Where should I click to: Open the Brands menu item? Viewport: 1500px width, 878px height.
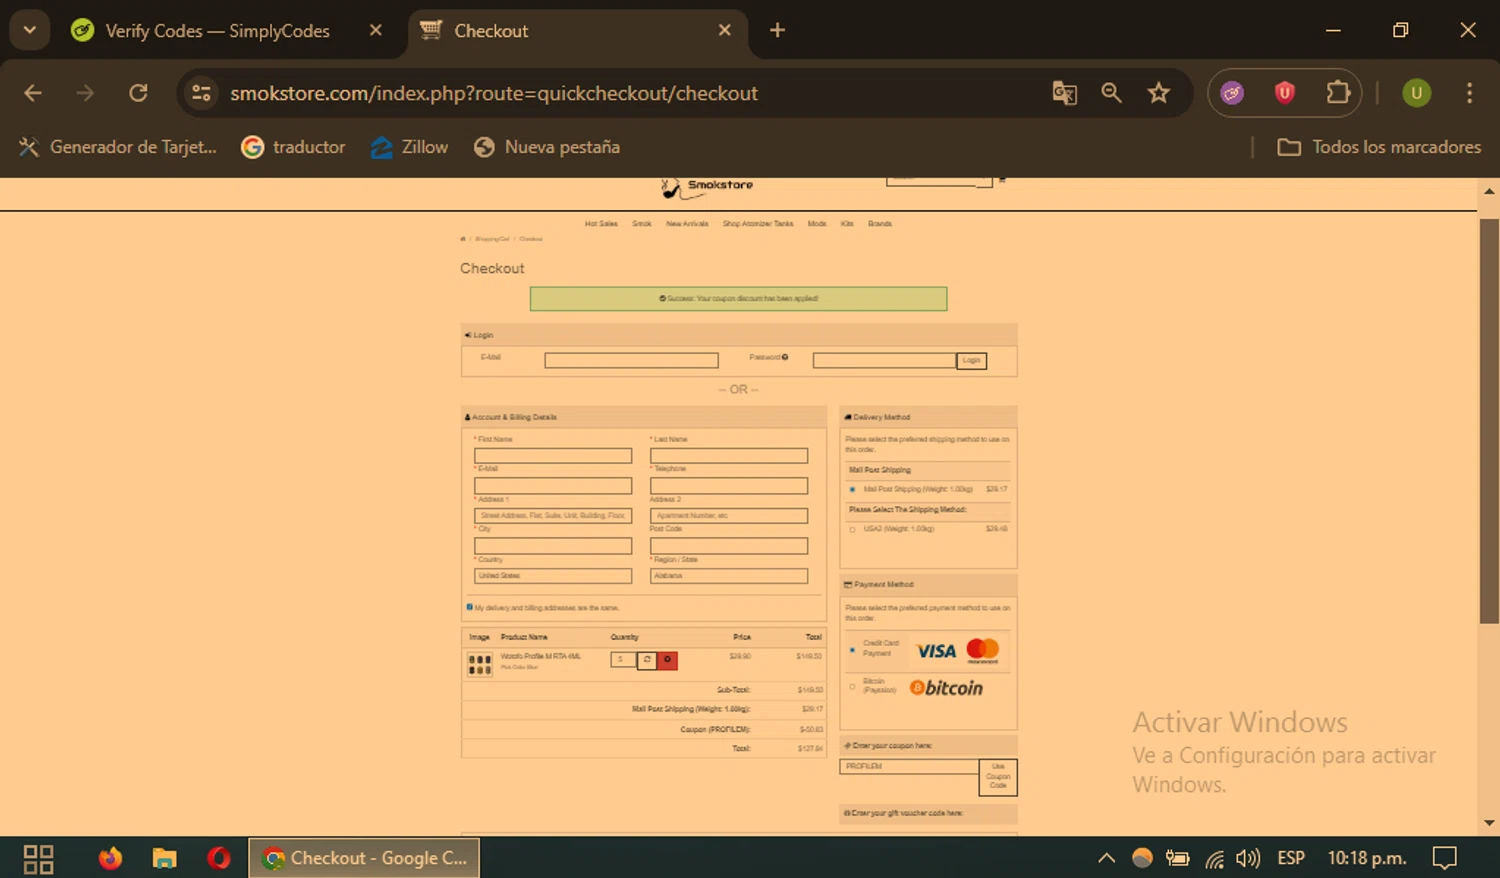(880, 224)
